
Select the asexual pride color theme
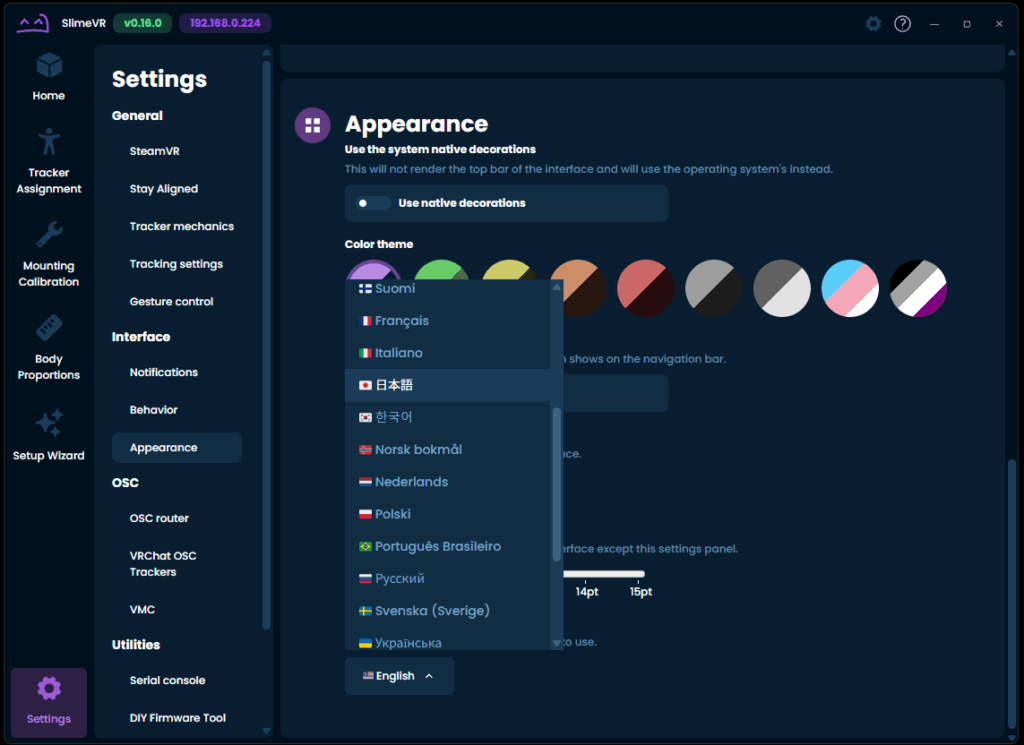(x=918, y=288)
